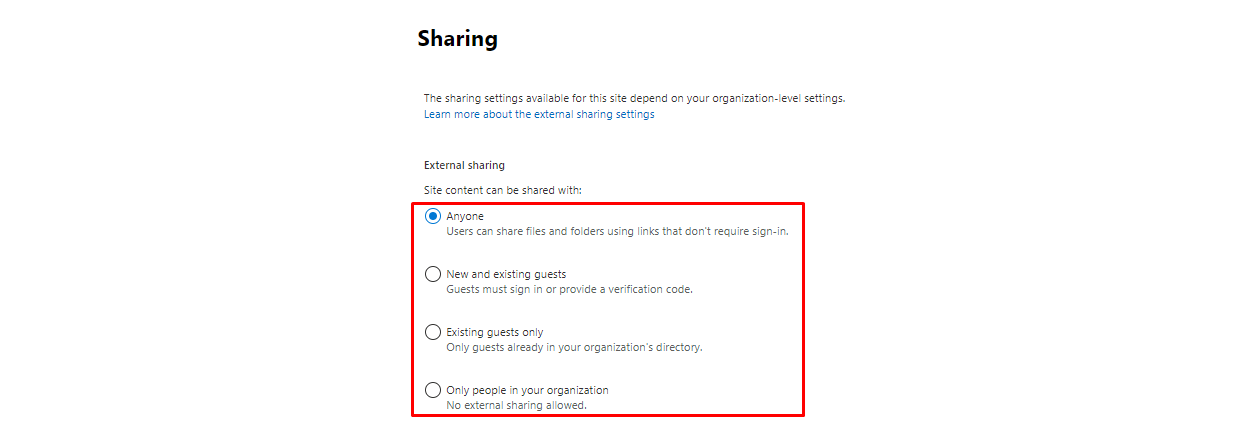Viewport: 1240px width, 445px height.
Task: Click the sentence about organization-level settings
Action: point(634,98)
